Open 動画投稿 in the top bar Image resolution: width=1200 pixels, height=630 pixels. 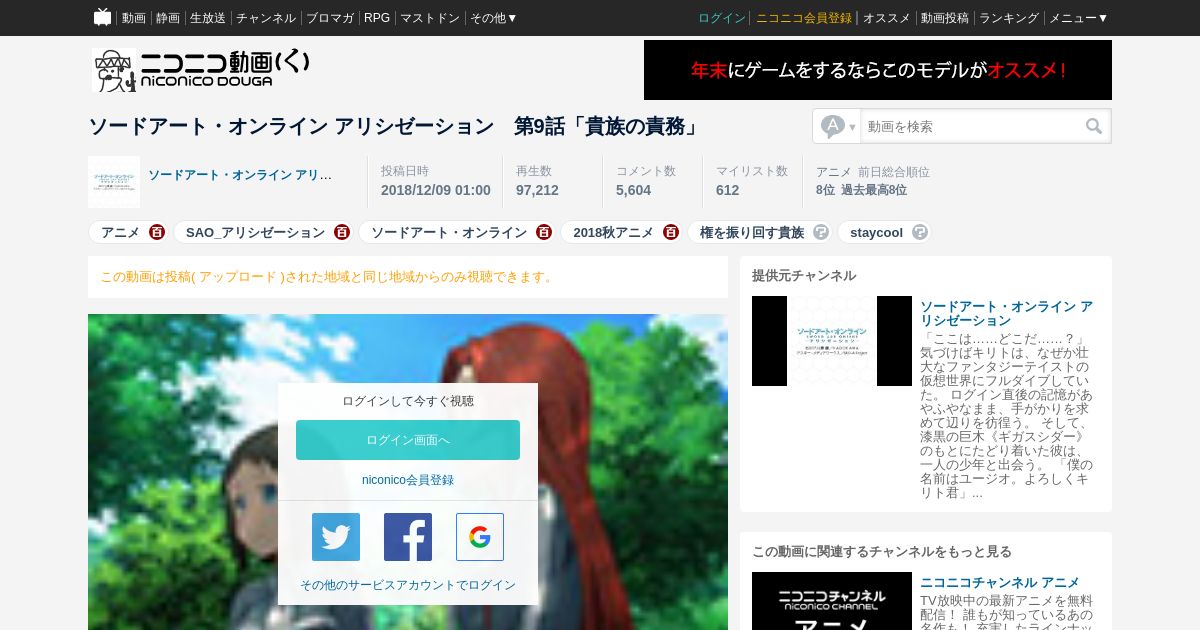pyautogui.click(x=945, y=18)
